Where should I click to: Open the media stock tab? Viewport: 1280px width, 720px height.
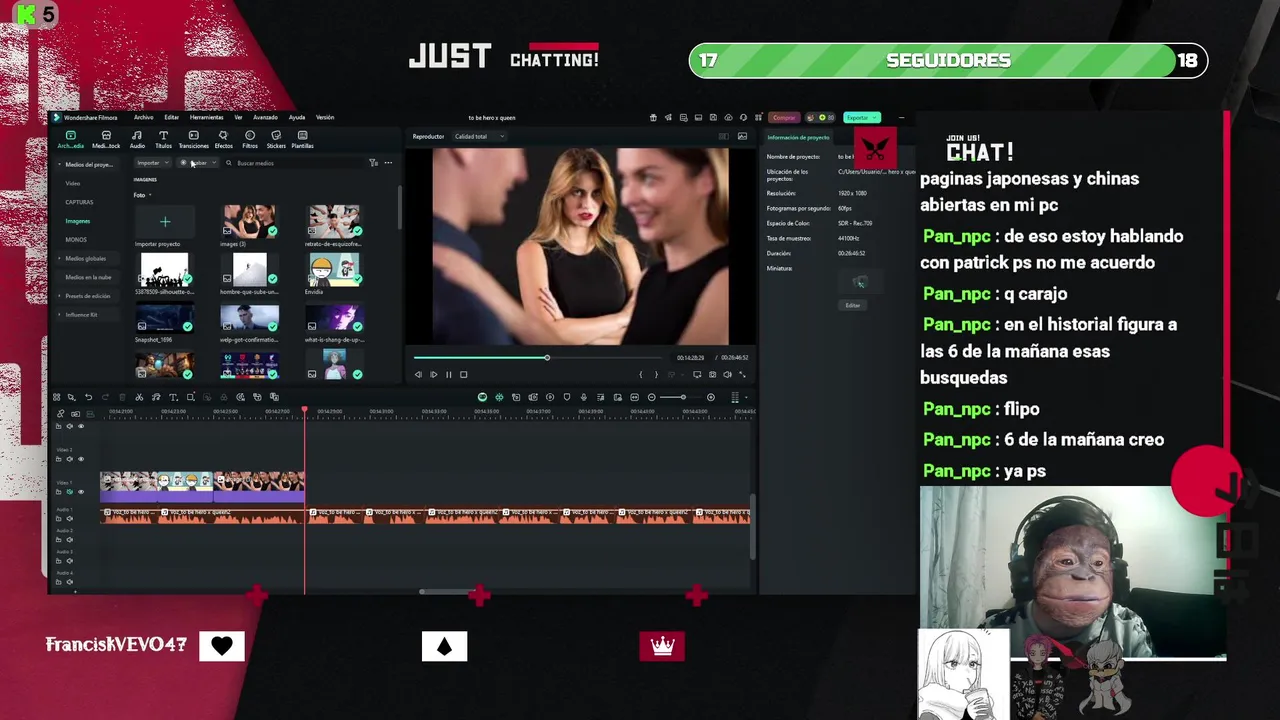tap(106, 139)
